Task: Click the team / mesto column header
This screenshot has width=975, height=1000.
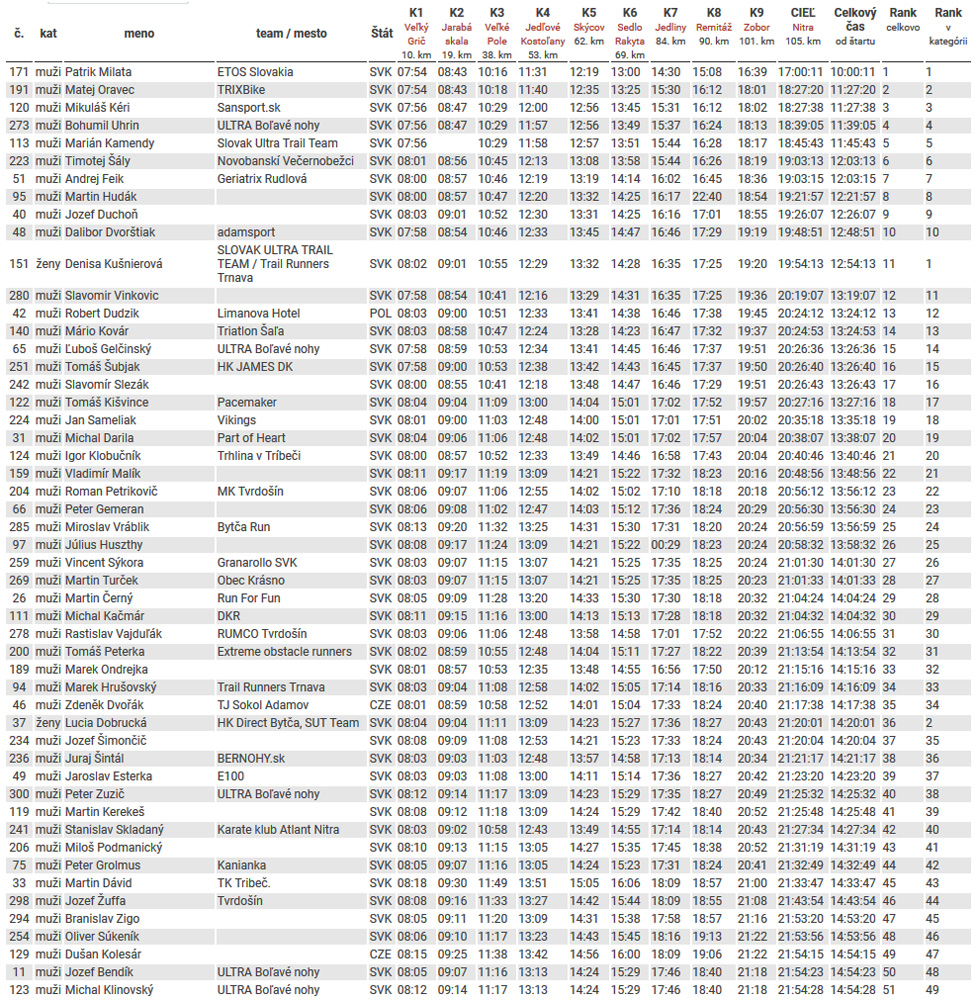Action: [x=284, y=33]
